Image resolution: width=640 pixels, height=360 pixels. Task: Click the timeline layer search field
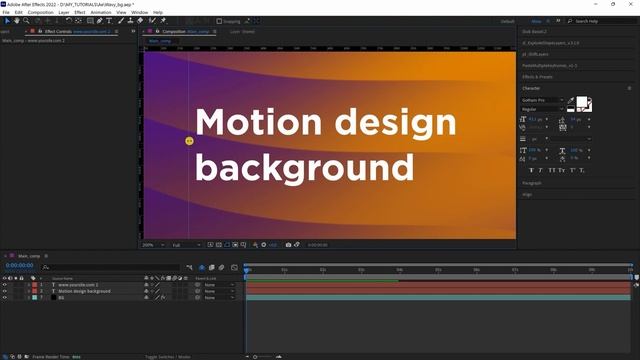[x=110, y=267]
